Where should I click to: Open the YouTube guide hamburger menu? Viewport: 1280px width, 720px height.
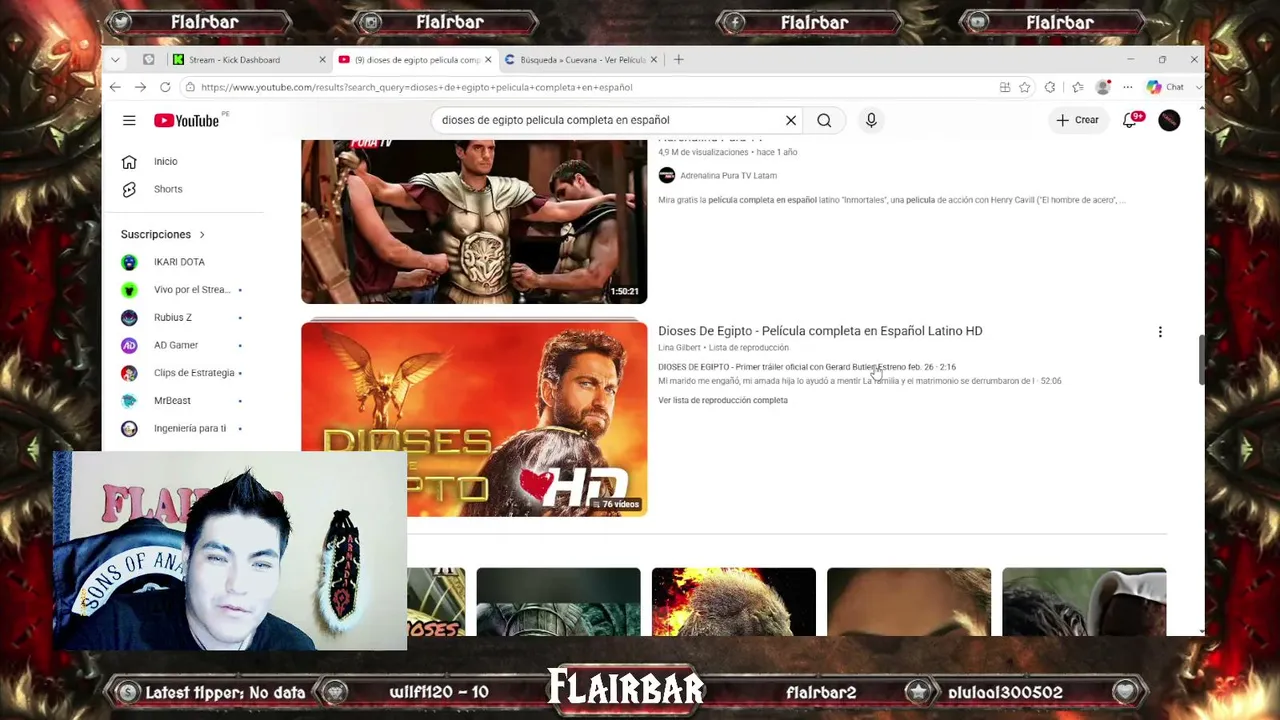tap(129, 121)
